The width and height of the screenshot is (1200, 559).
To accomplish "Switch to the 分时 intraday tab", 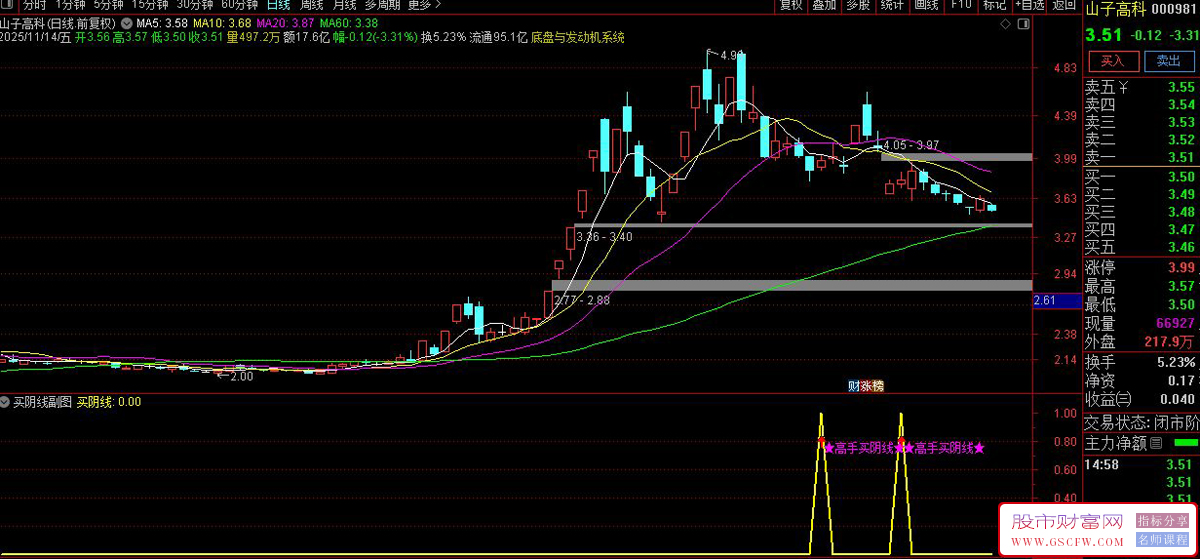I will coord(34,5).
